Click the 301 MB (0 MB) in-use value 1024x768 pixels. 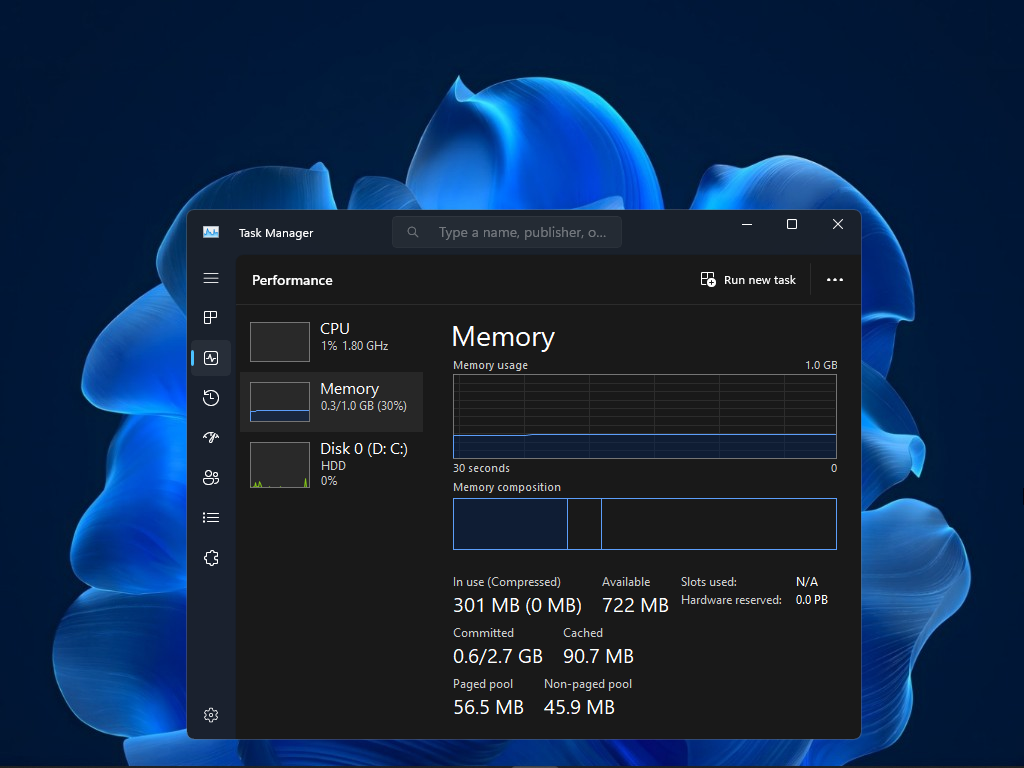[517, 605]
